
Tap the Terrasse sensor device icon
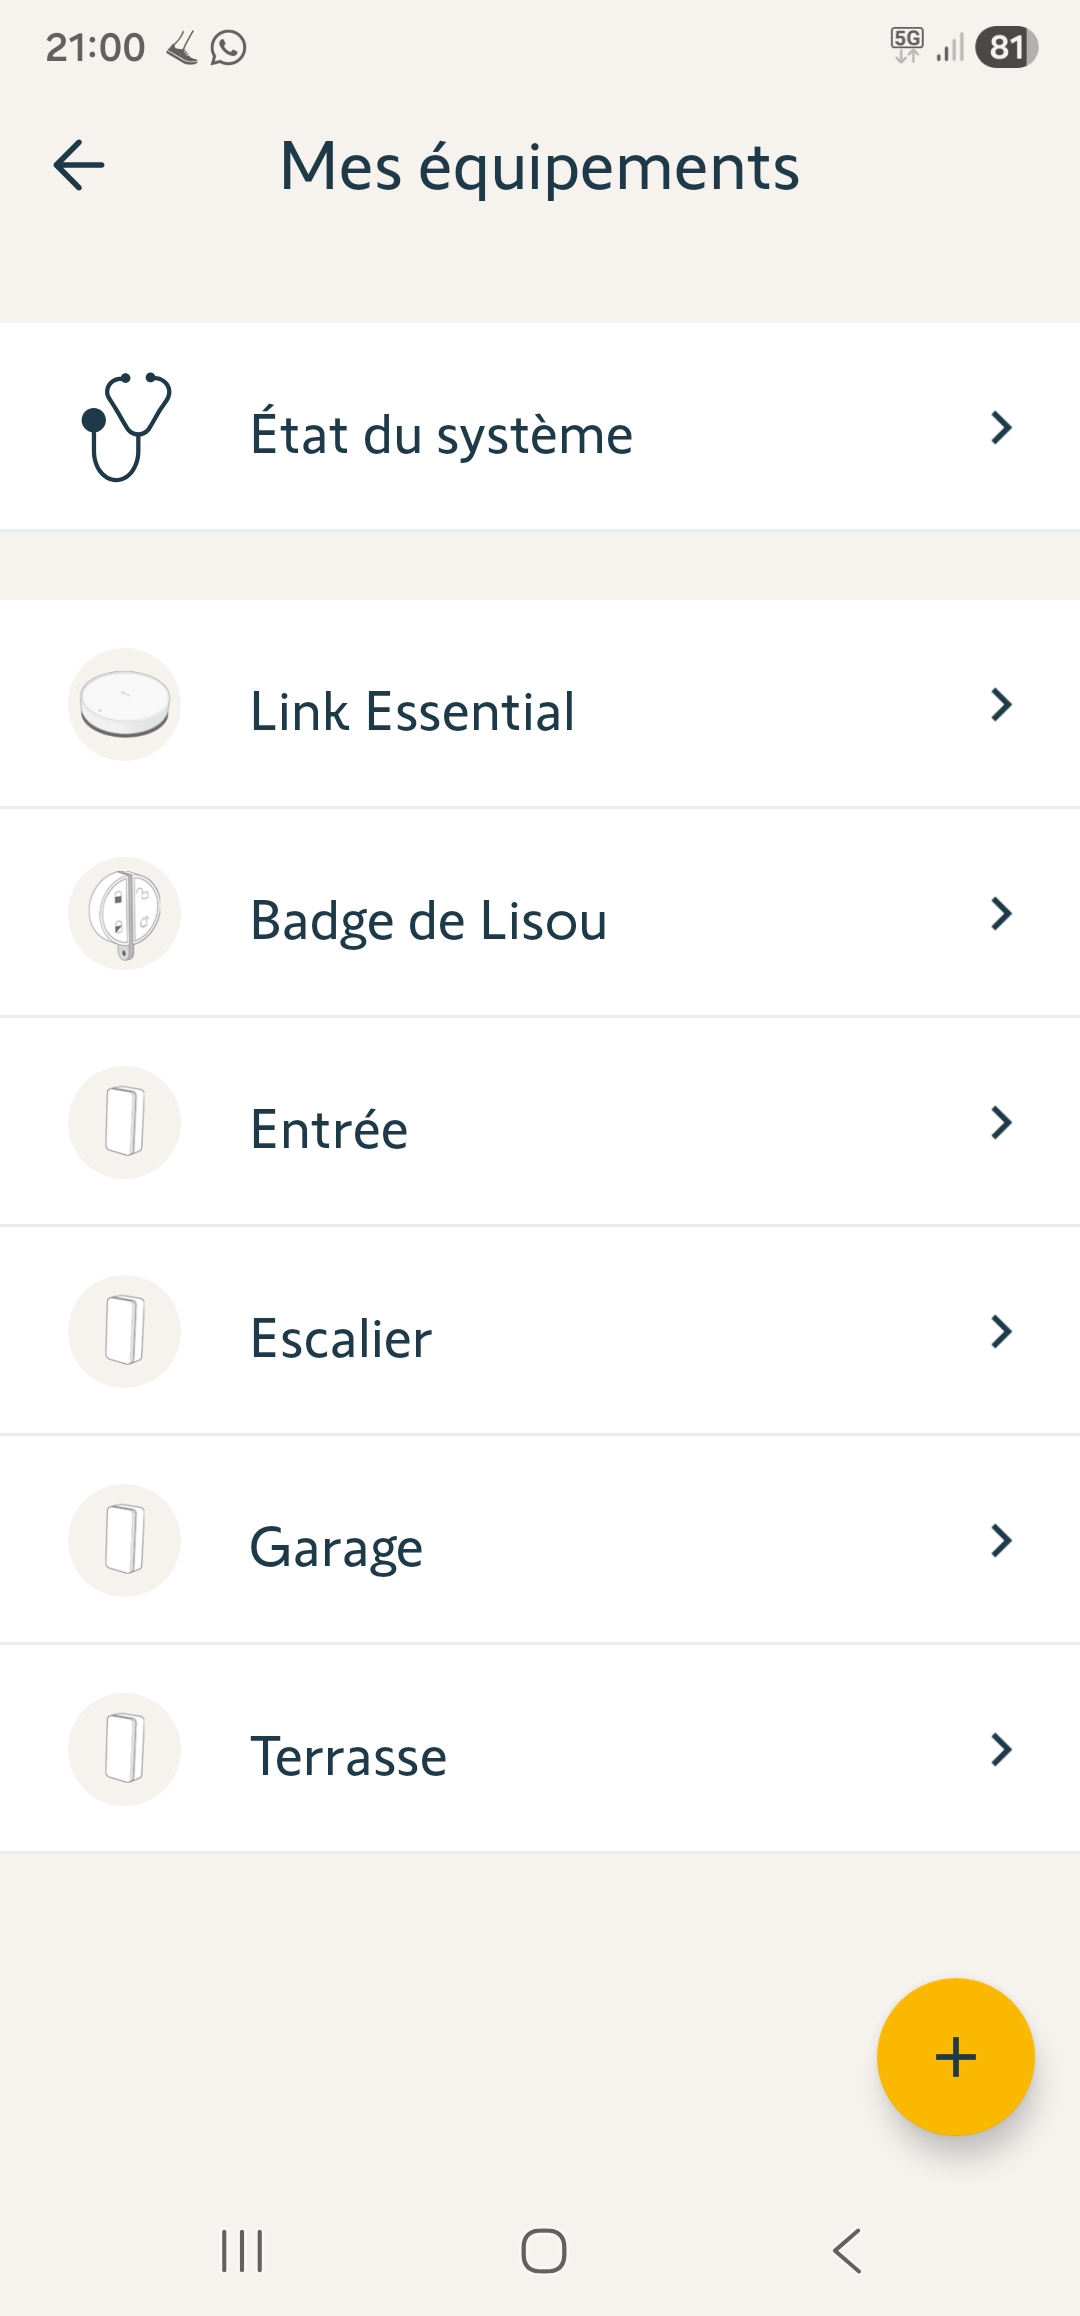[x=125, y=1749]
